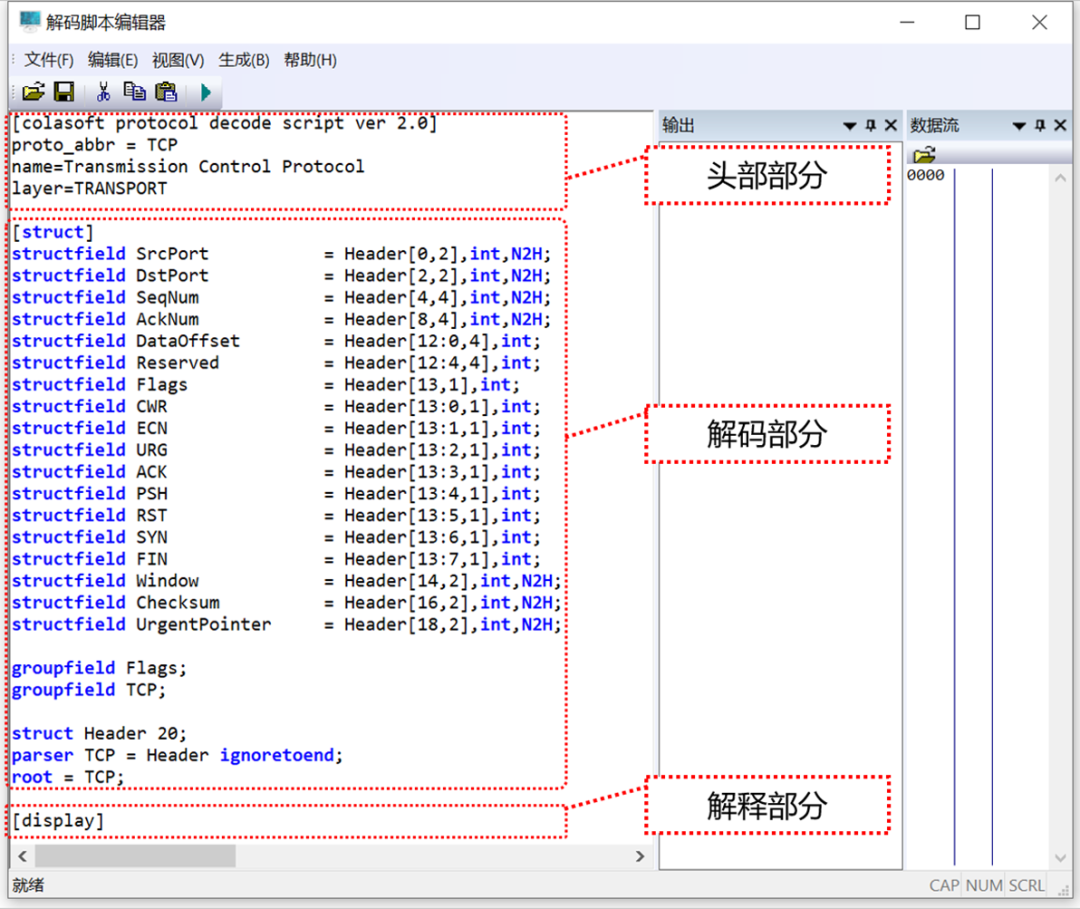Screen dimensions: 1080x909
Task: Click the Cut scissors icon
Action: click(102, 92)
